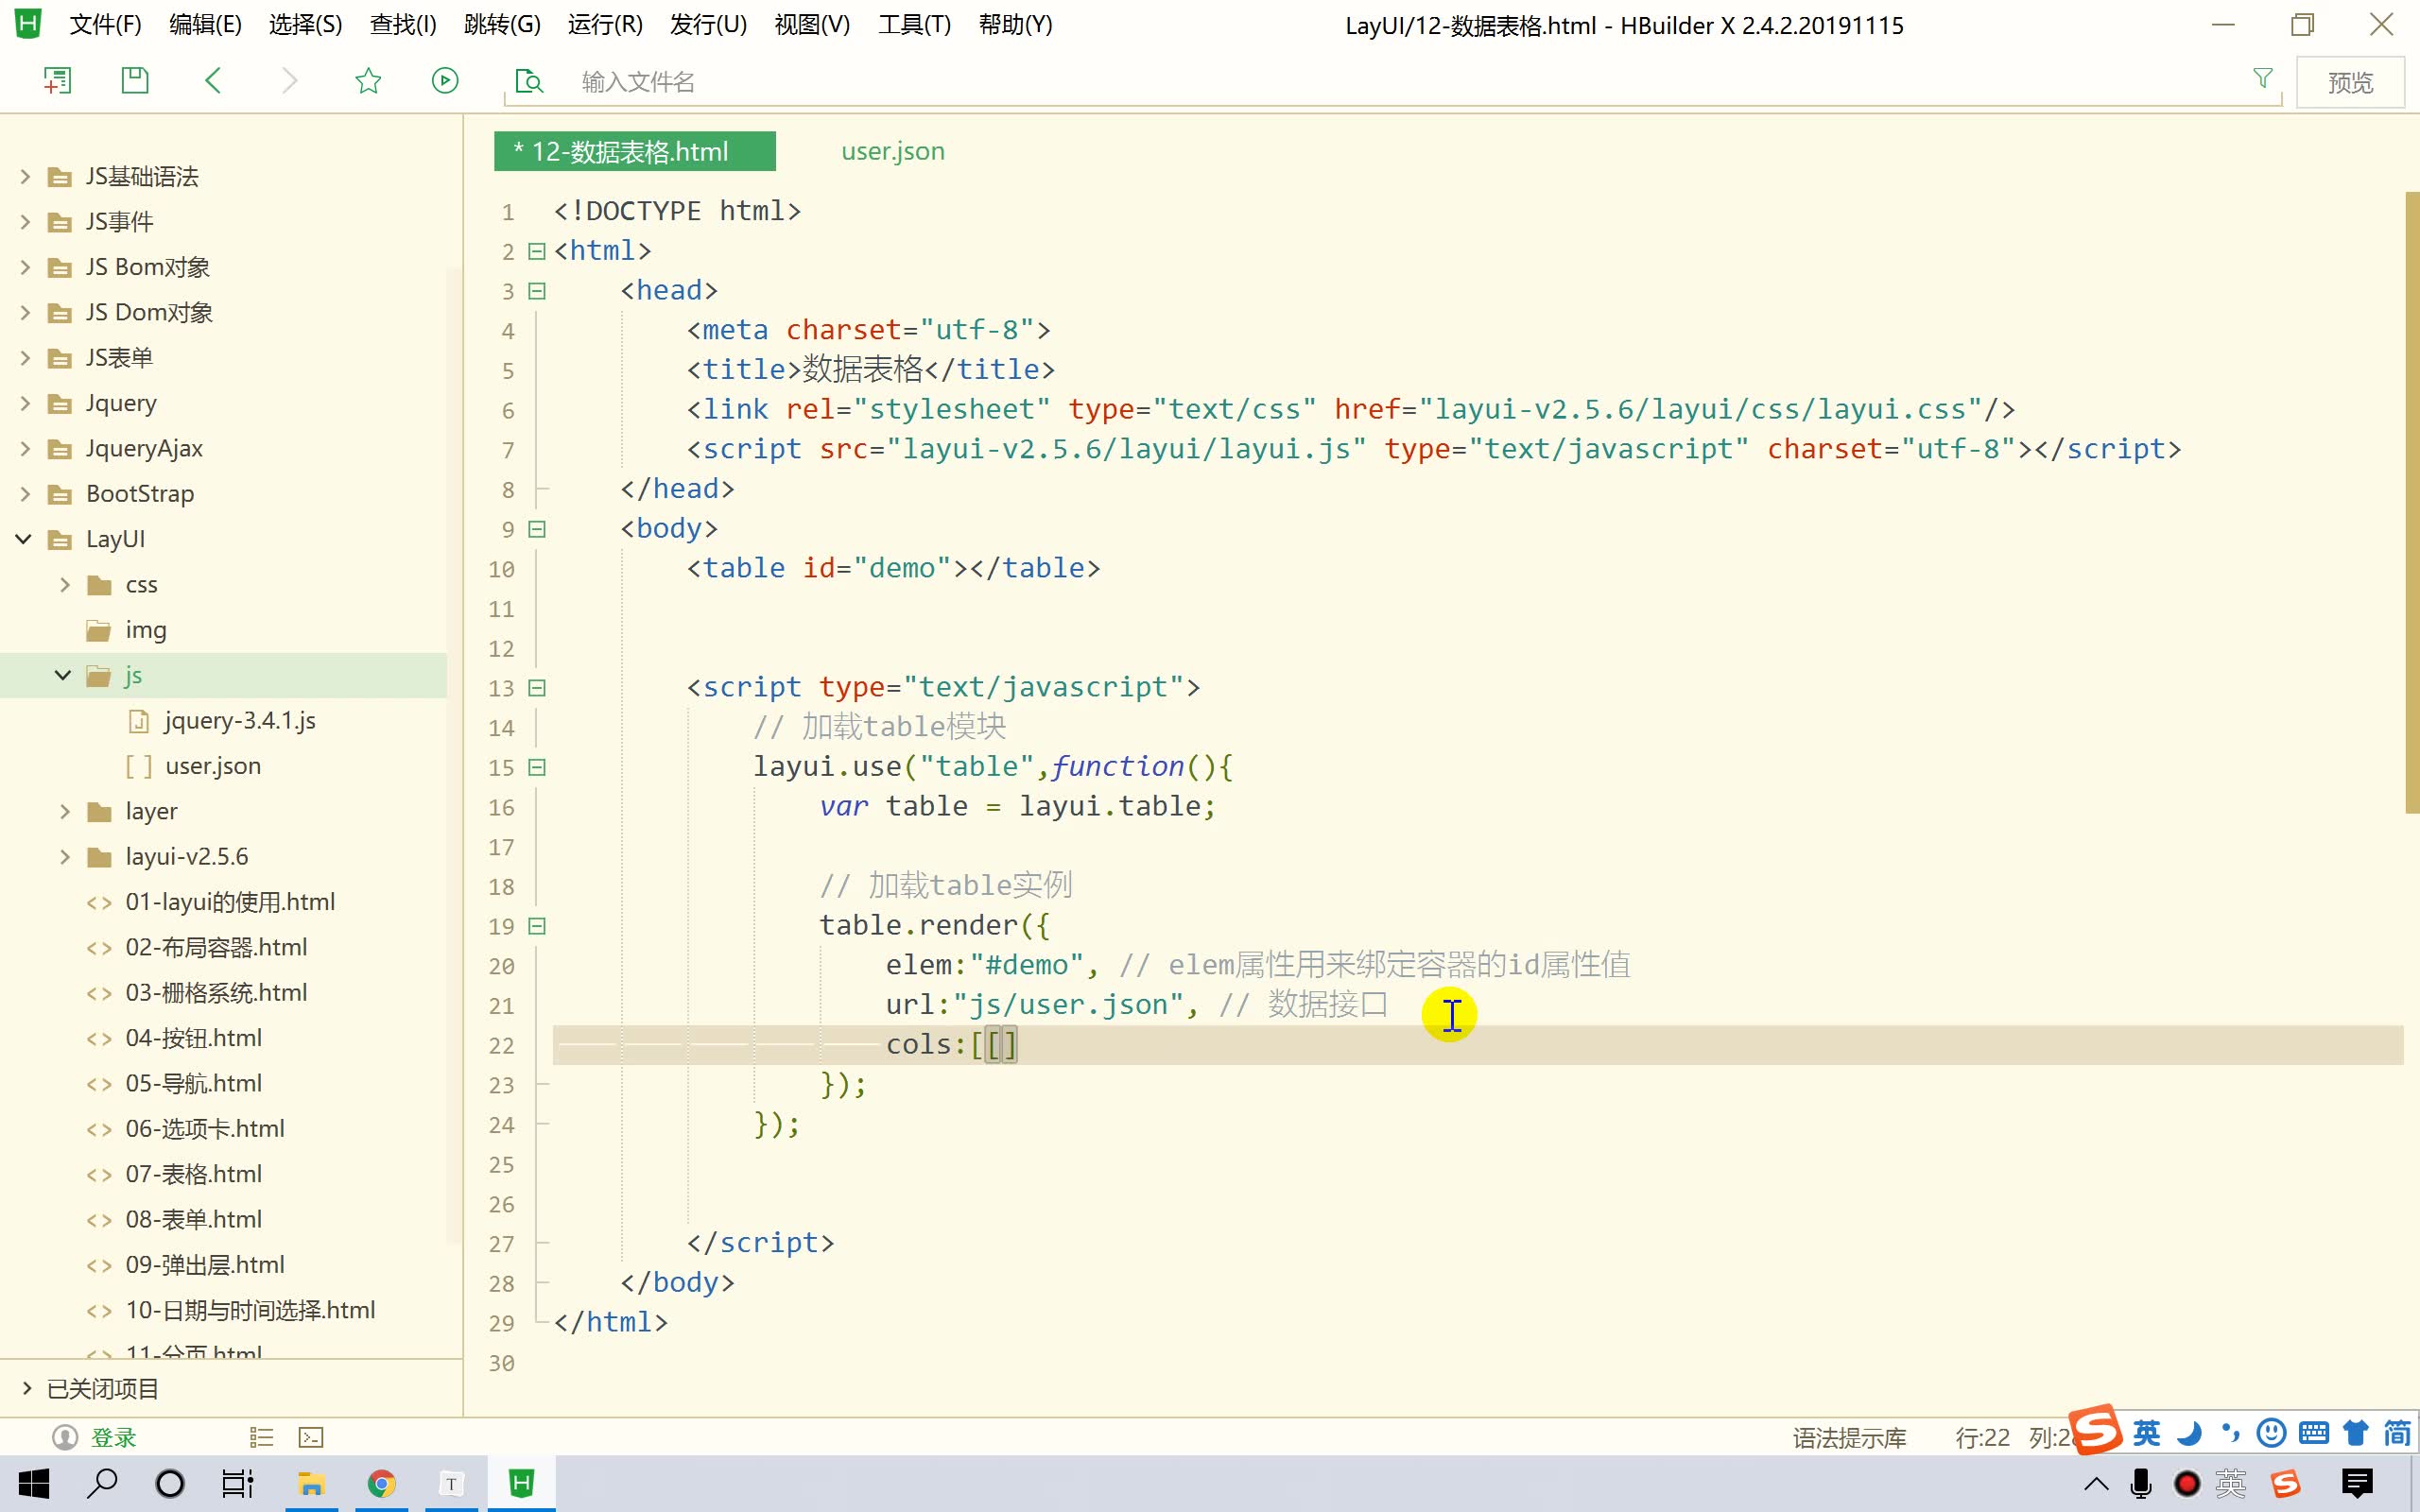Click the 登录 login link
The image size is (2420, 1512).
tap(113, 1438)
